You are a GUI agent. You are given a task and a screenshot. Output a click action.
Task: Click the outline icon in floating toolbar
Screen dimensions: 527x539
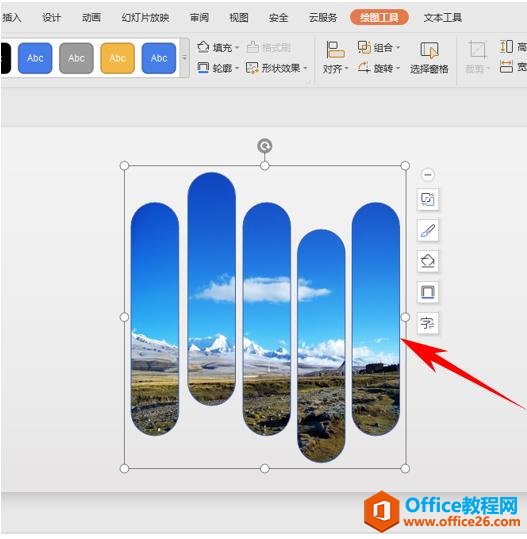pos(428,292)
